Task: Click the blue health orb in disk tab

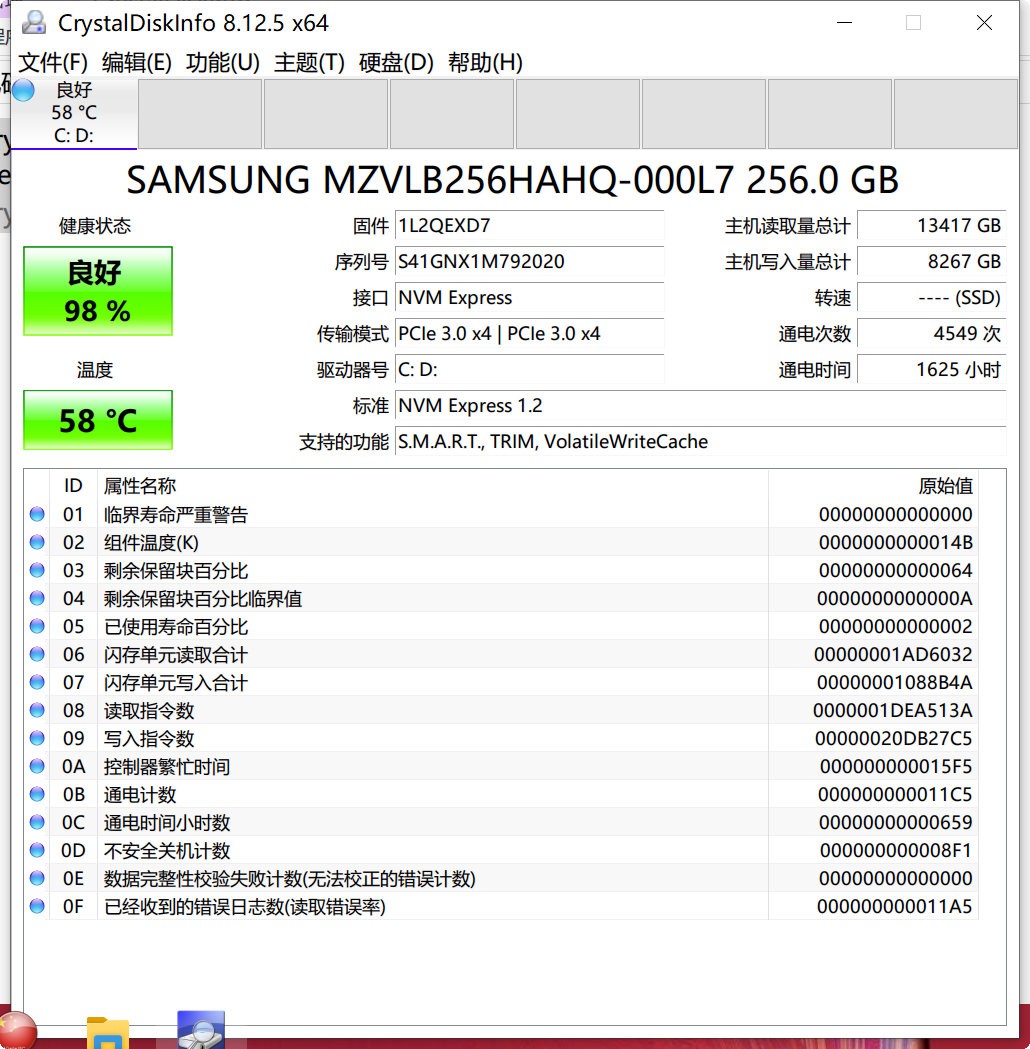Action: pos(23,90)
